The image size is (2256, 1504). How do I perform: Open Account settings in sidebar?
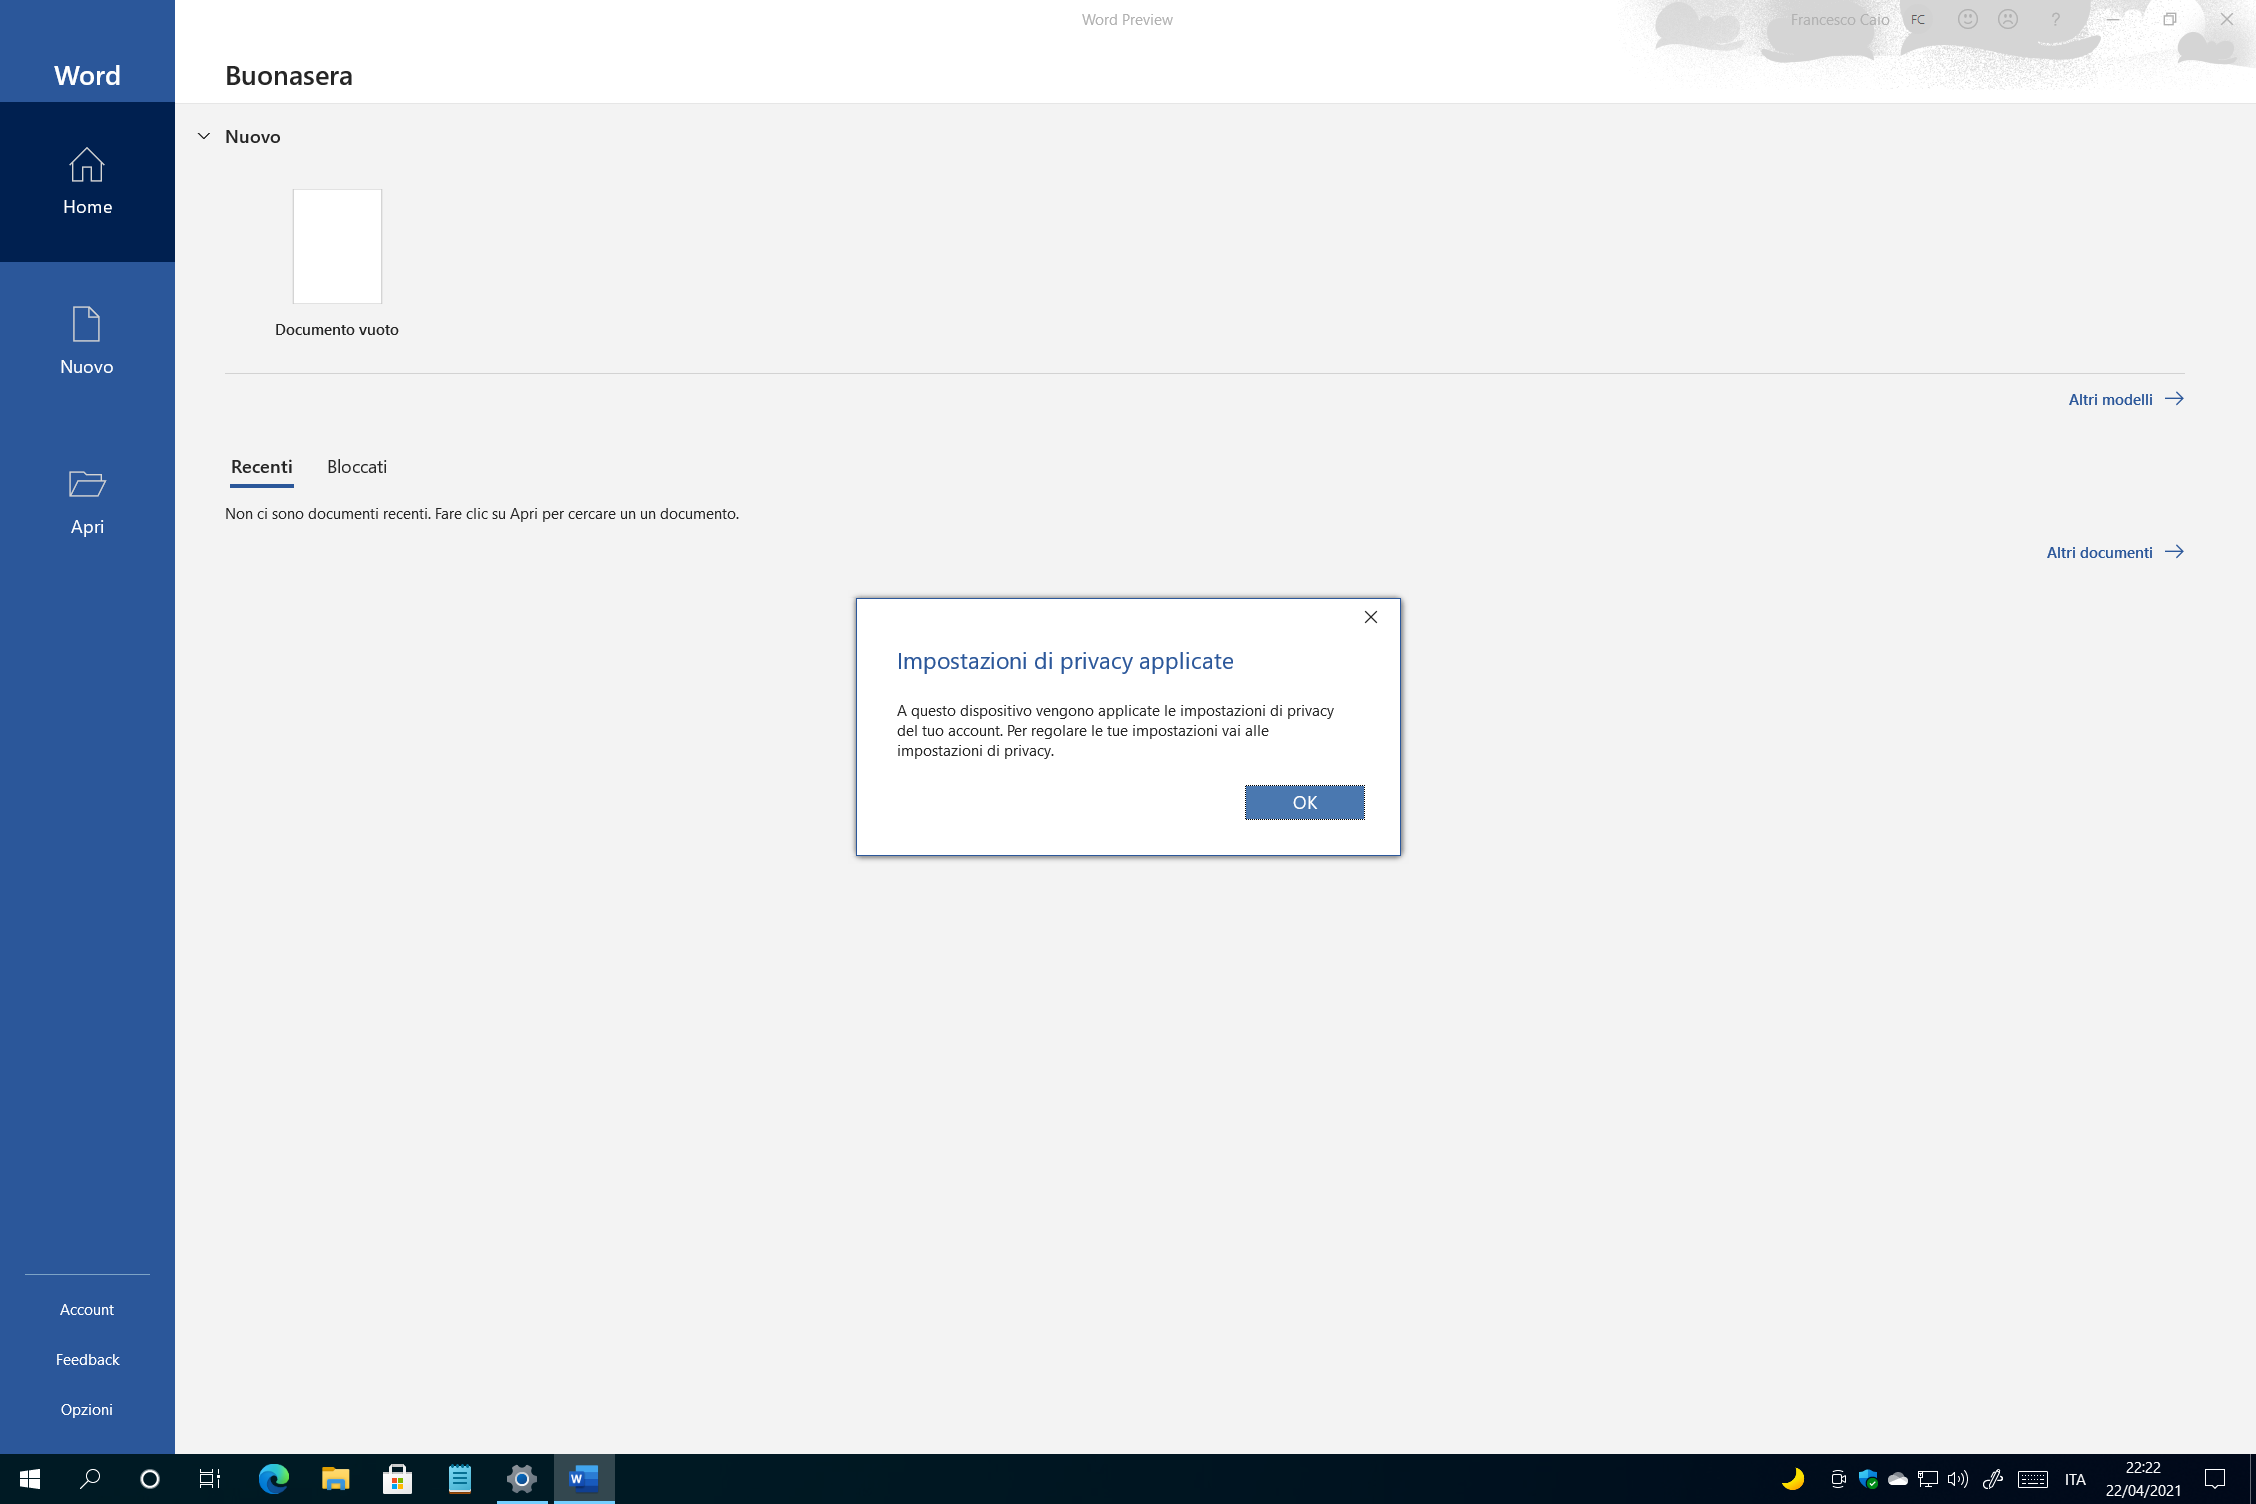click(87, 1308)
